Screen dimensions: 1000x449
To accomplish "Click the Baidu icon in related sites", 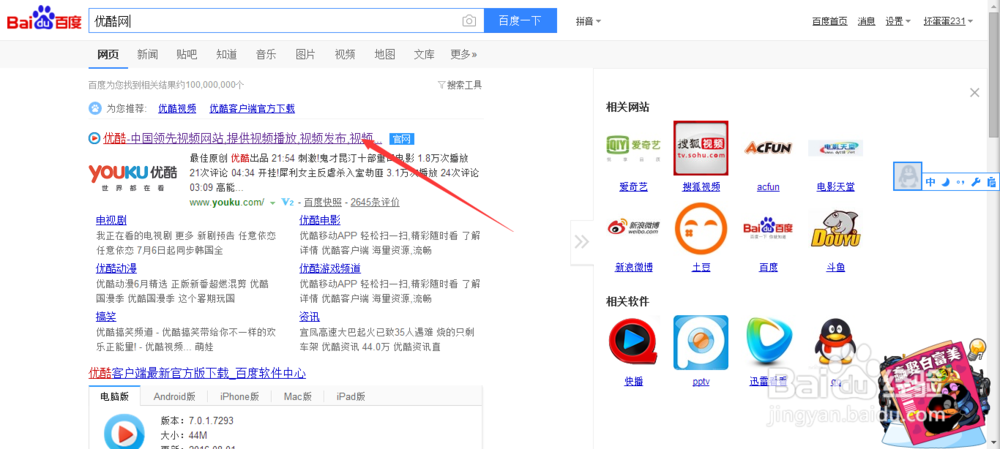I will click(x=768, y=227).
